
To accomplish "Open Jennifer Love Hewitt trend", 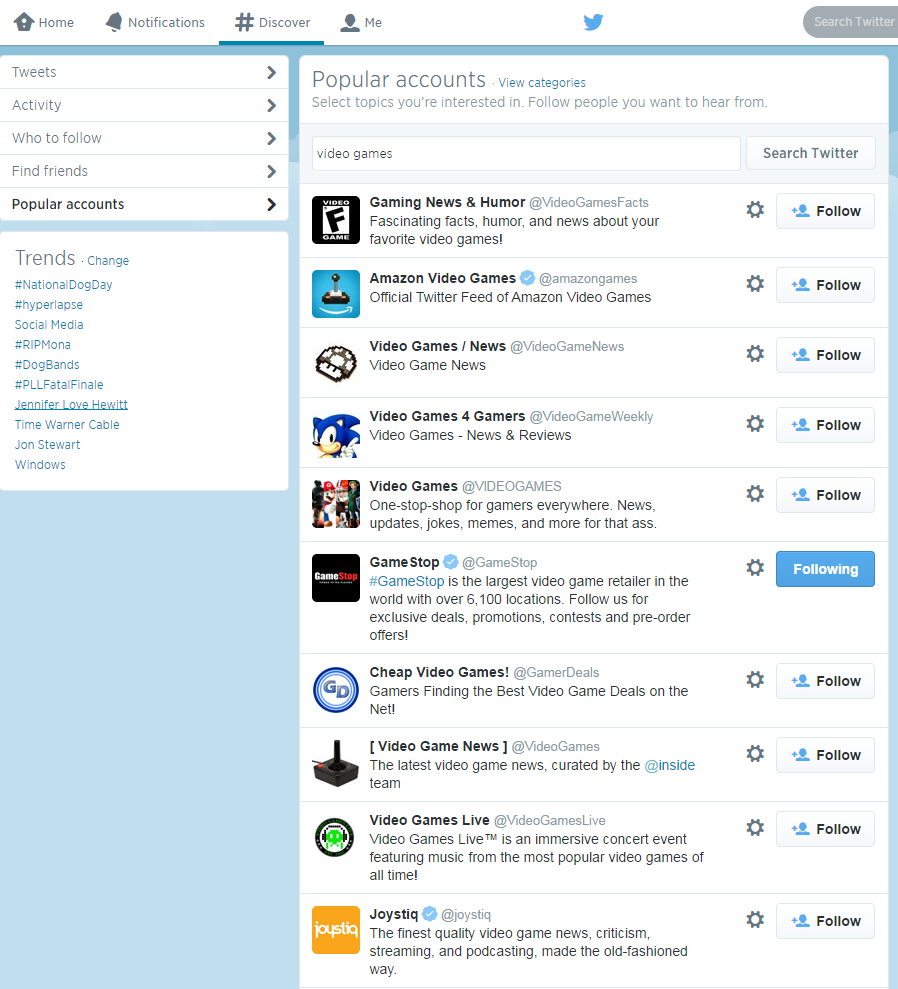I will (71, 404).
